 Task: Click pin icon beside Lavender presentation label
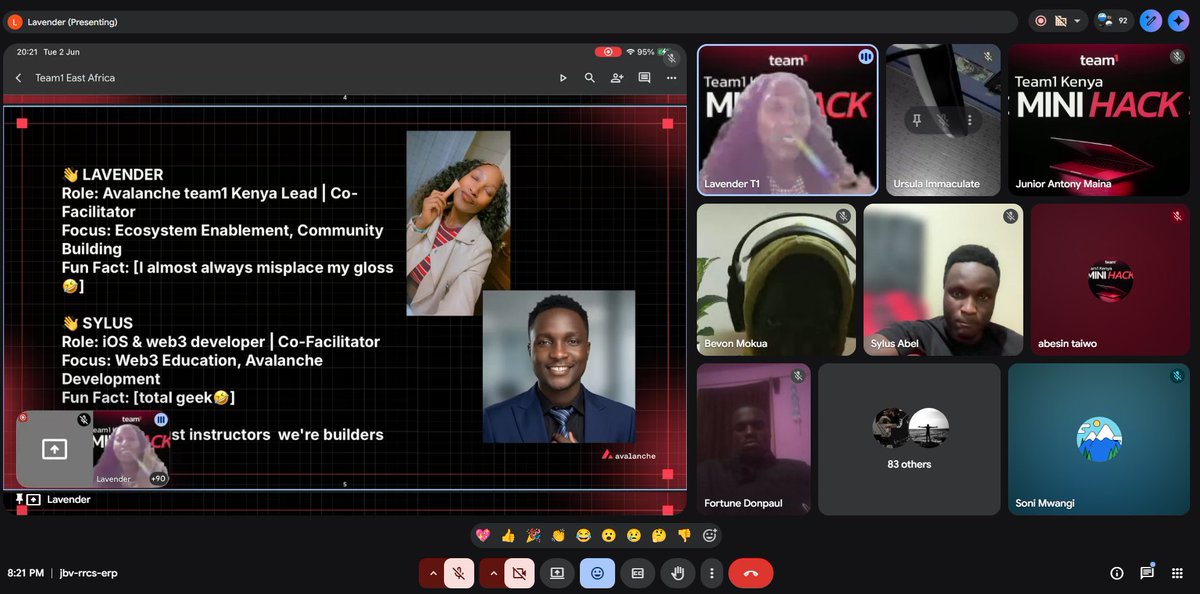19,499
